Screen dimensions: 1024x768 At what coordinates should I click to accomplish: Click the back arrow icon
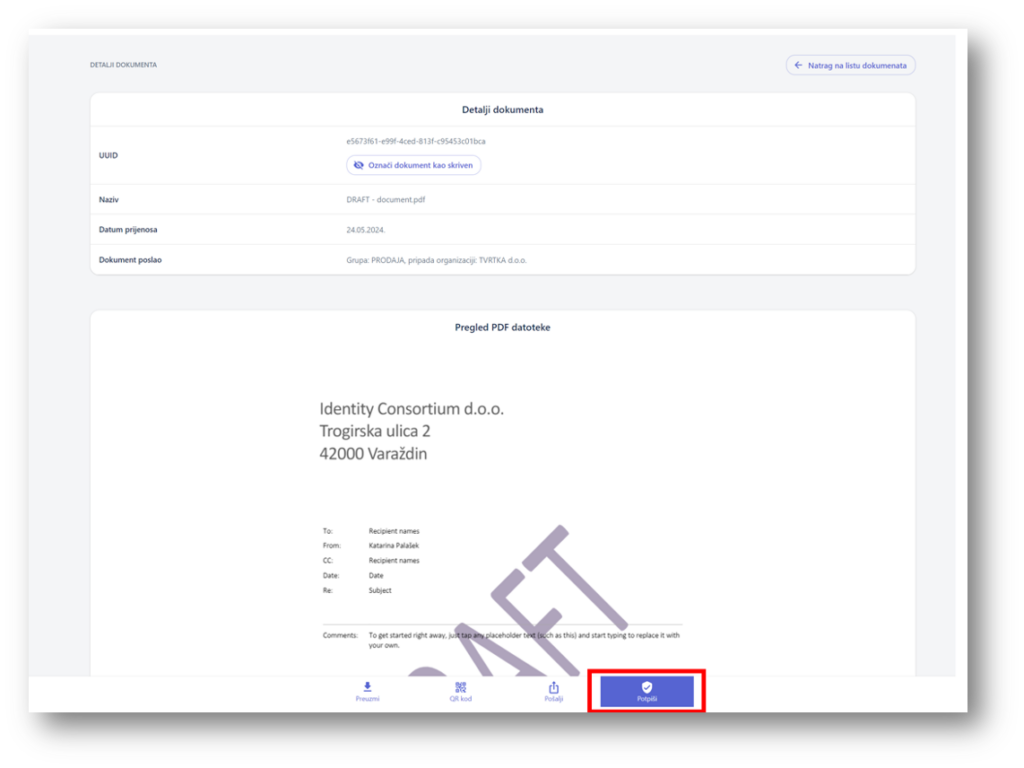tap(798, 65)
